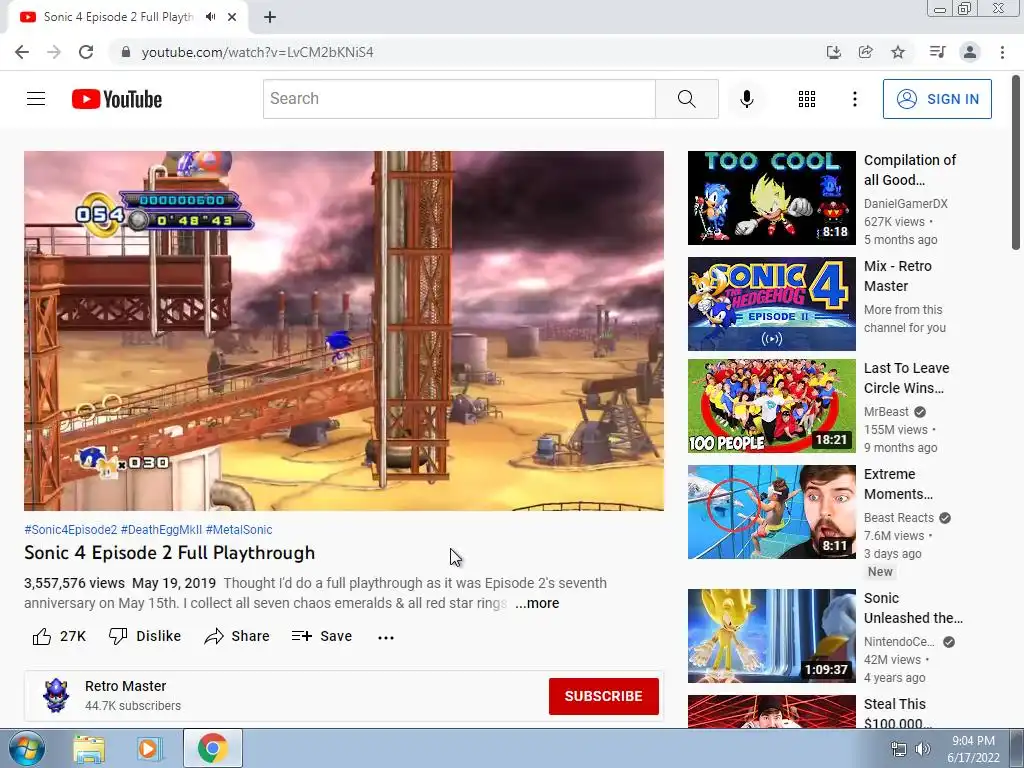Viewport: 1024px width, 768px height.
Task: Click Chrome icon in taskbar
Action: click(x=212, y=748)
